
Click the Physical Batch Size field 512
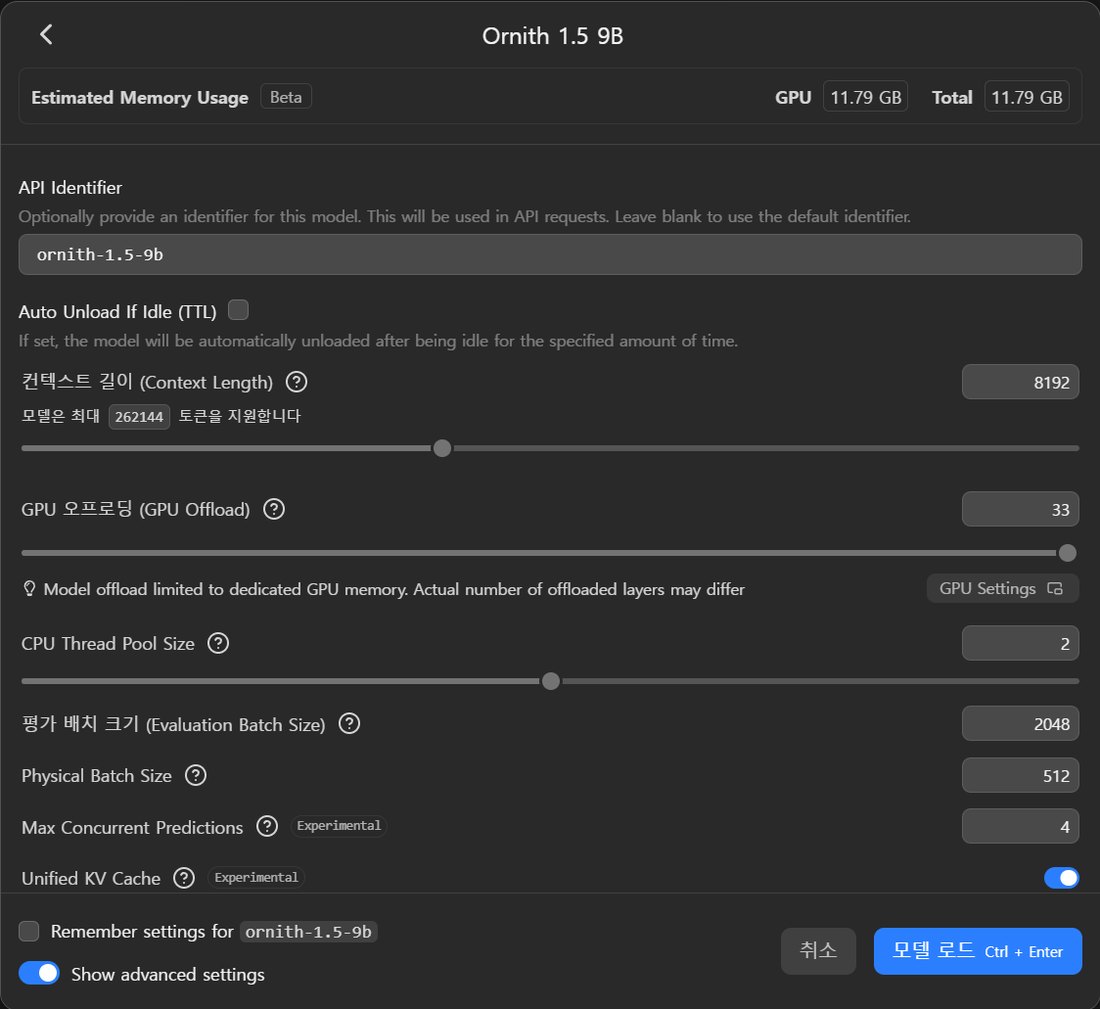pyautogui.click(x=1020, y=775)
